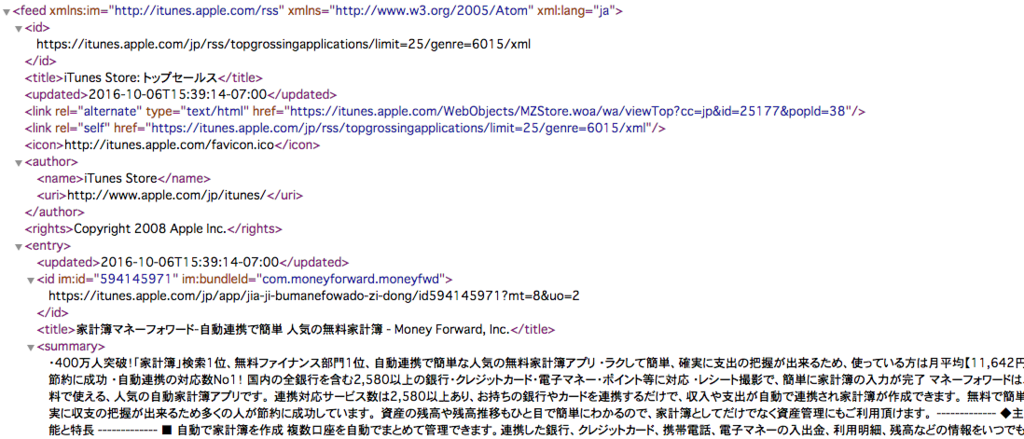Click the summary line starting 能と特長

tap(536, 430)
